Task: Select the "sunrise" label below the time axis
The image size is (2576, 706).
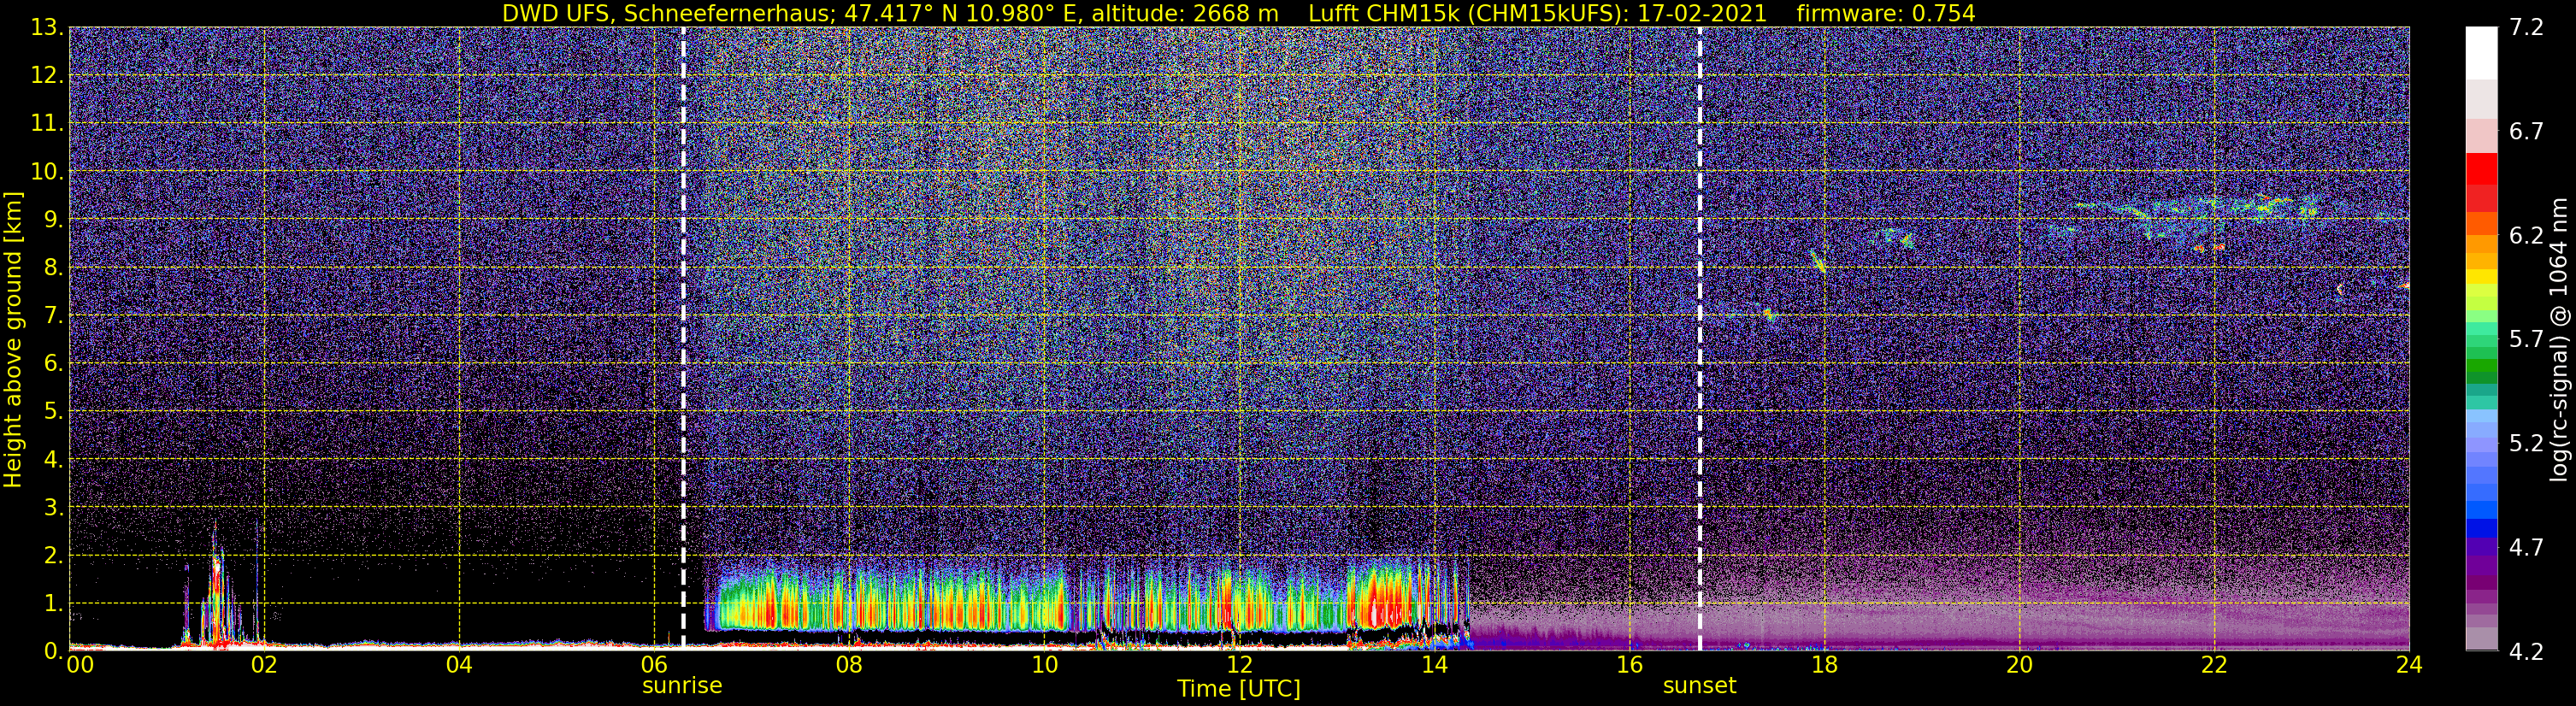Action: [682, 685]
